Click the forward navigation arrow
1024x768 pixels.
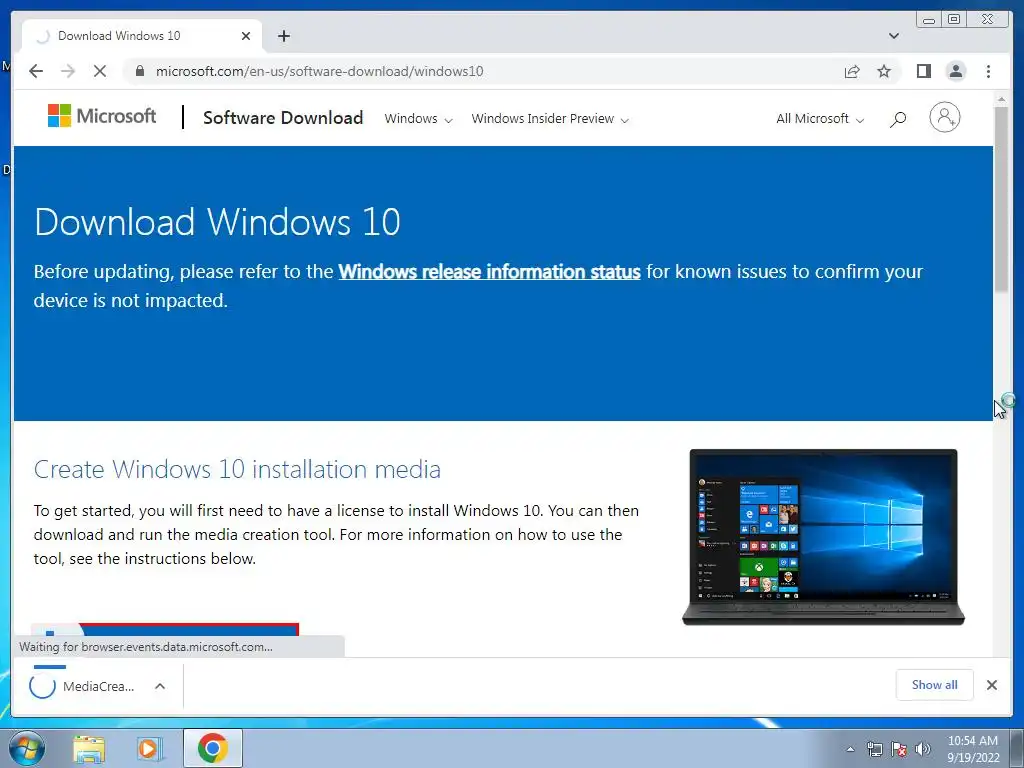tap(68, 71)
